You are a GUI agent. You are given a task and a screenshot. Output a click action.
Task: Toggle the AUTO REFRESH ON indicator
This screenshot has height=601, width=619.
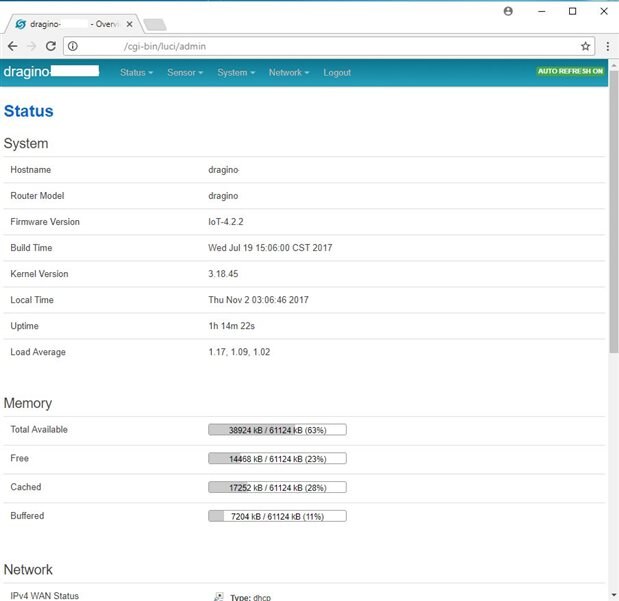click(570, 71)
